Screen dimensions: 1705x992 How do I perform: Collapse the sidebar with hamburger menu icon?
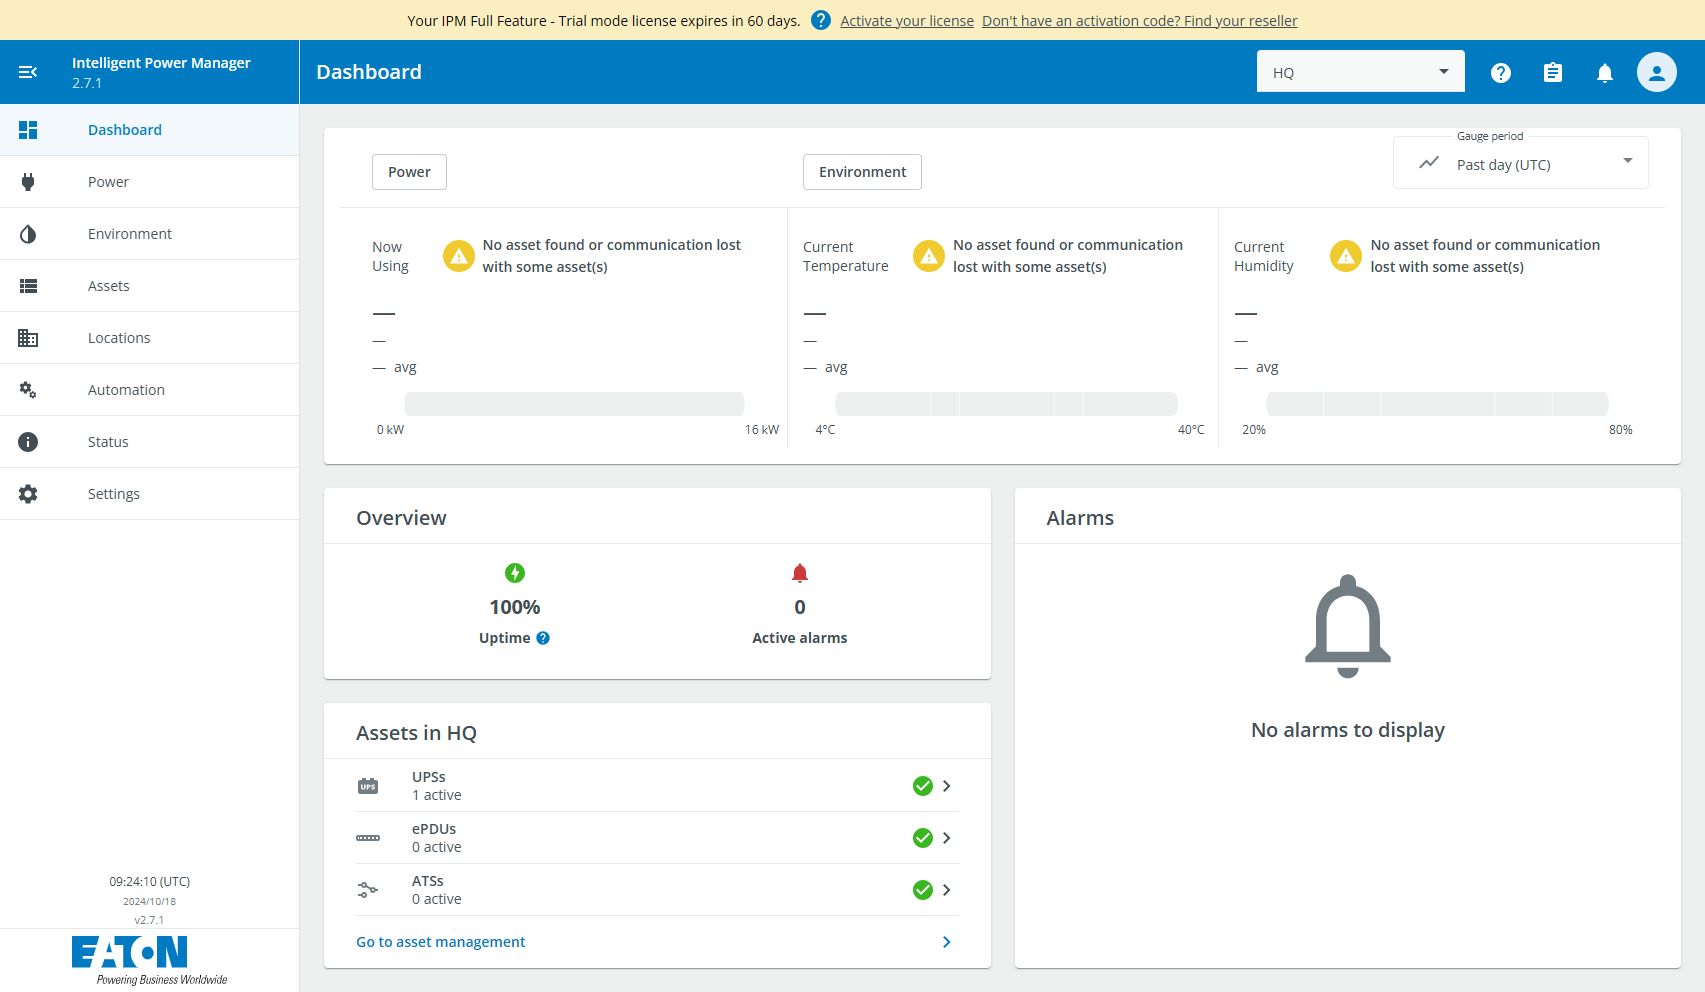(28, 72)
